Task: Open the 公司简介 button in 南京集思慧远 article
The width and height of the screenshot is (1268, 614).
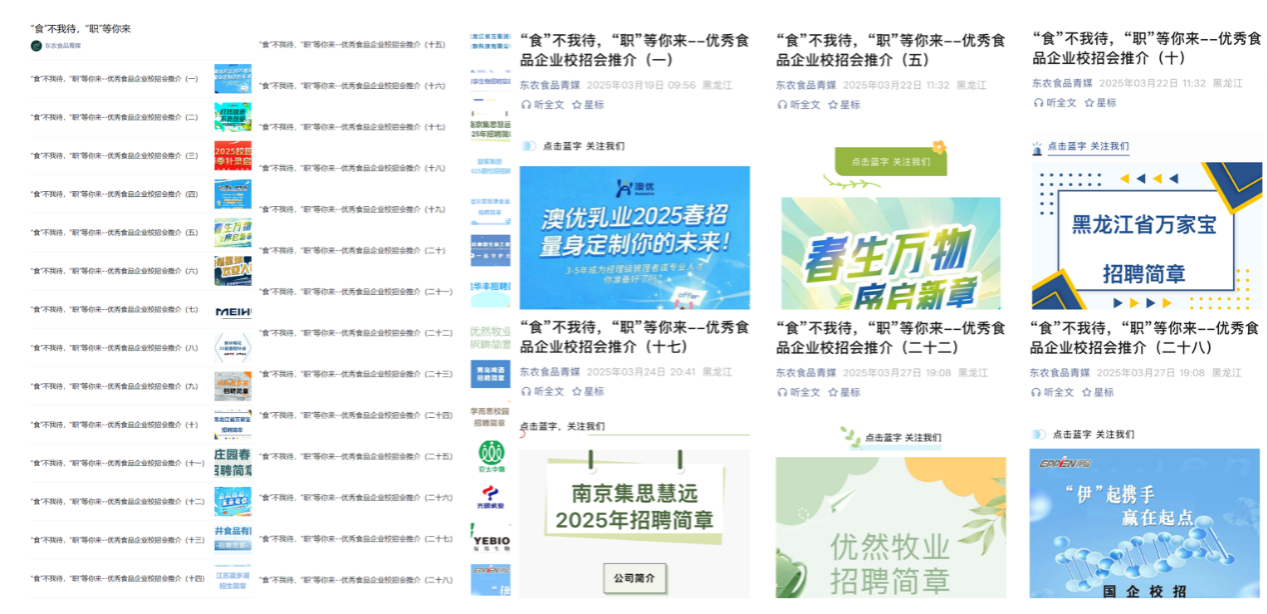Action: tap(635, 578)
